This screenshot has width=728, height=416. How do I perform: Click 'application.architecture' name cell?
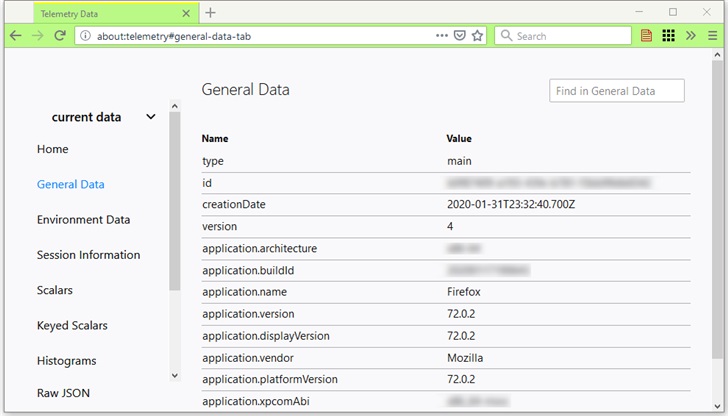[260, 248]
